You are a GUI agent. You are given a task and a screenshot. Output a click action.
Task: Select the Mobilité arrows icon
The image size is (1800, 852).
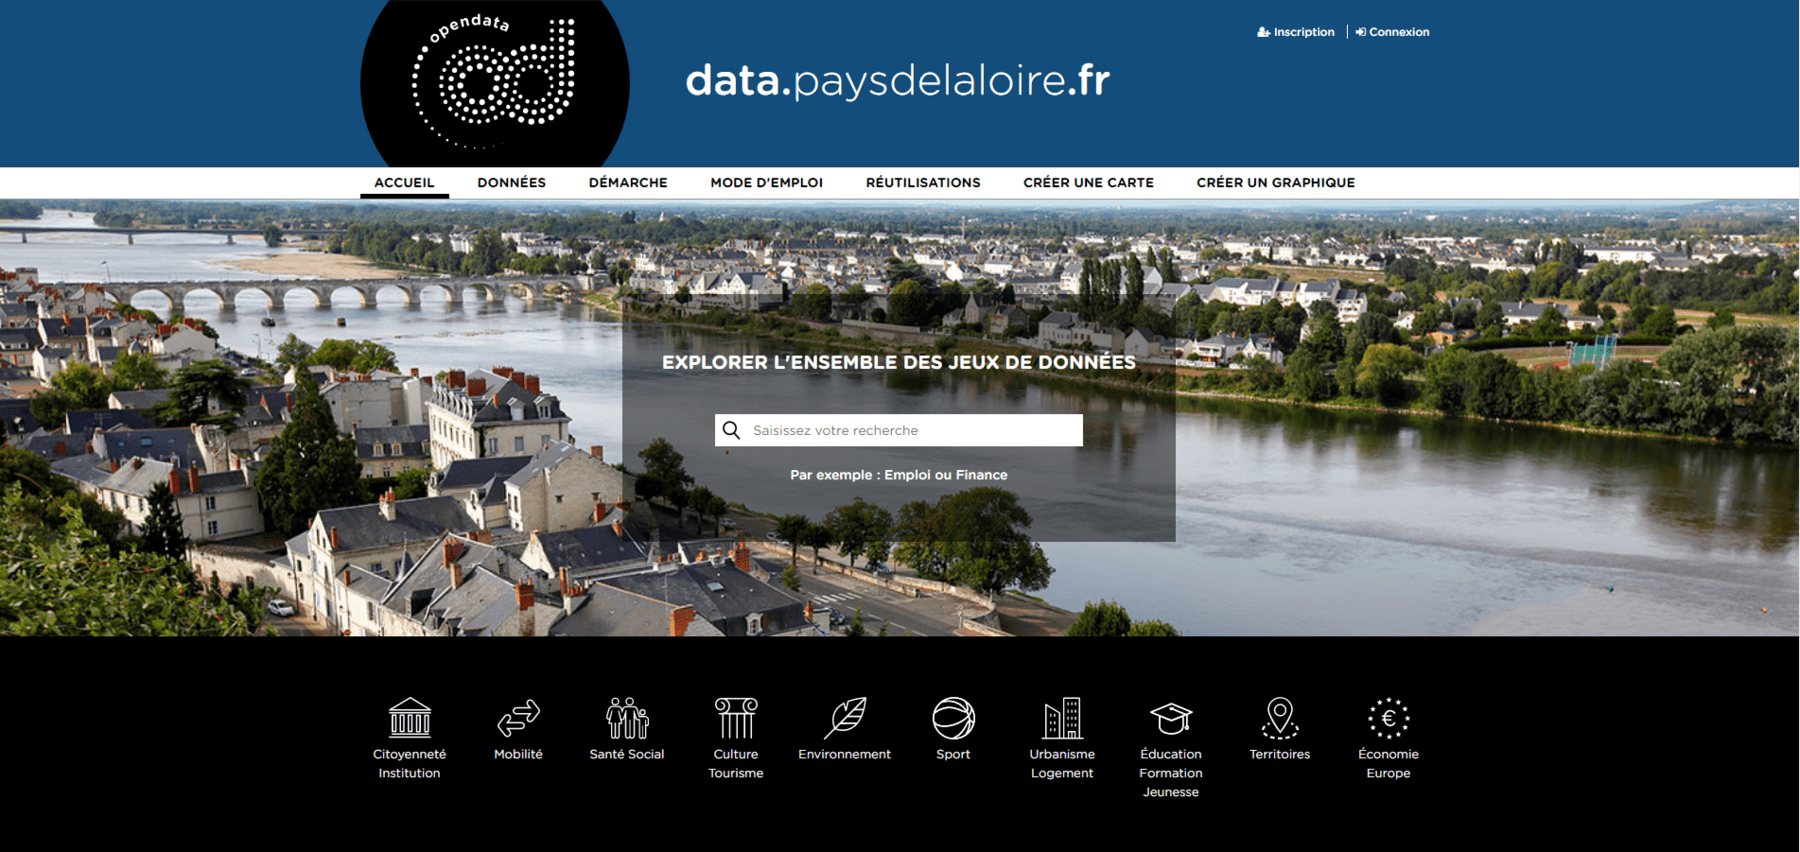click(x=518, y=718)
